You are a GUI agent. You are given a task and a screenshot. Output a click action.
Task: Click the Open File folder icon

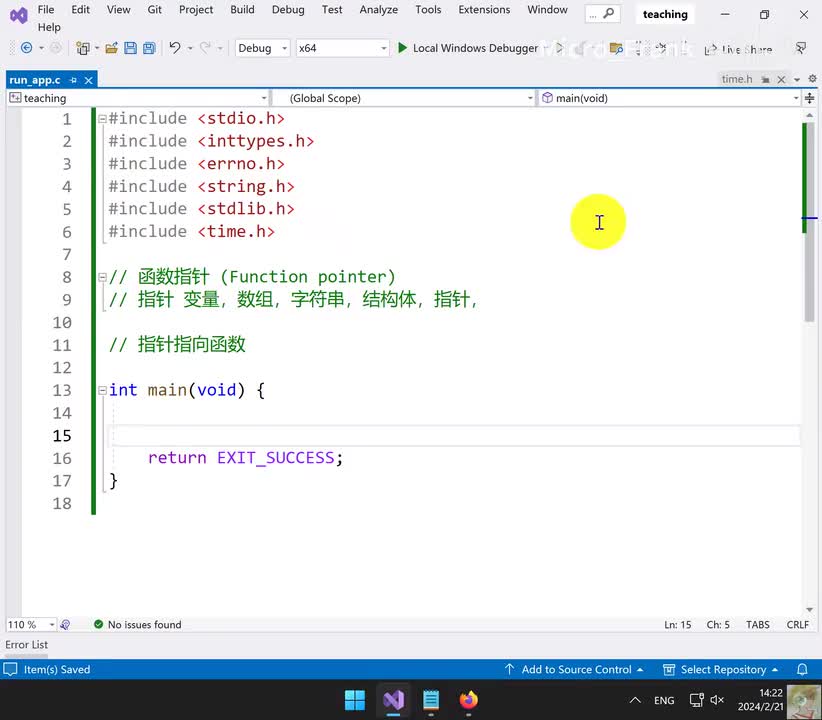(x=111, y=48)
